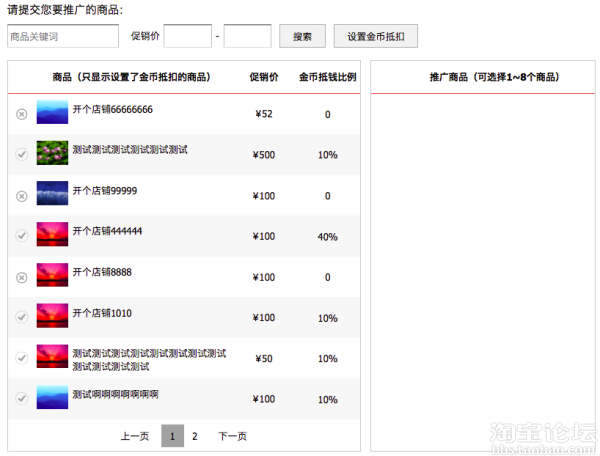Open thumbnail of 开个店铺99999

(52, 193)
